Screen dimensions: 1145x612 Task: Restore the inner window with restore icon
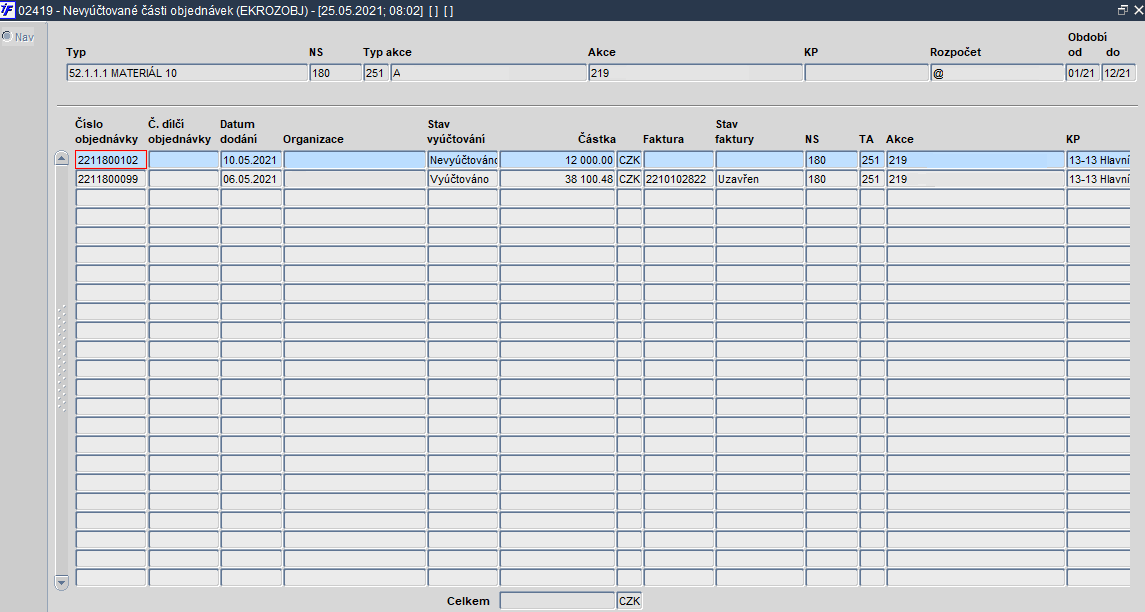click(1122, 10)
